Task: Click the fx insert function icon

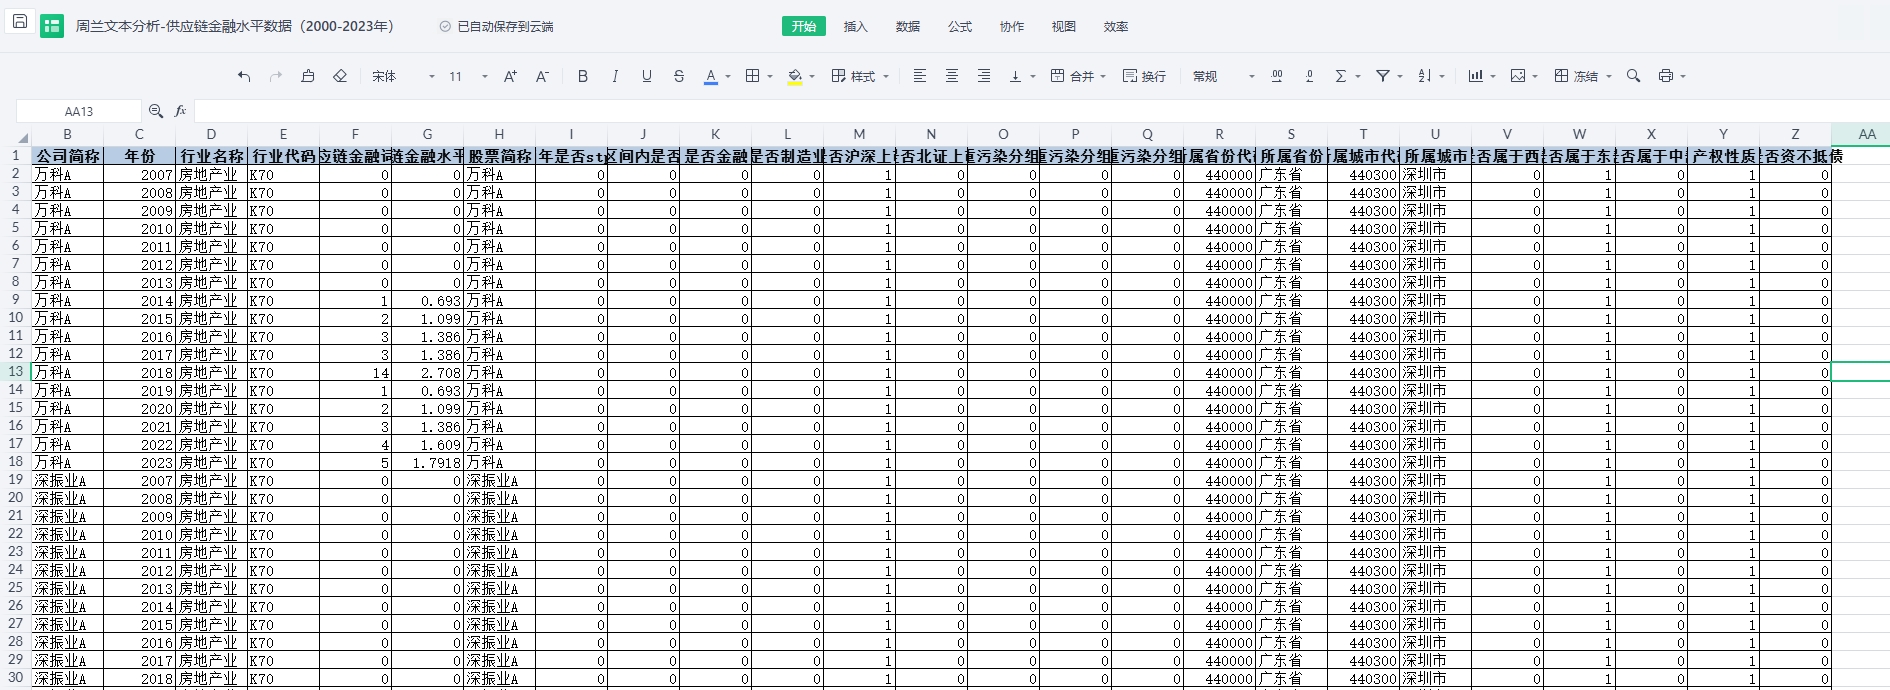Action: (x=180, y=111)
